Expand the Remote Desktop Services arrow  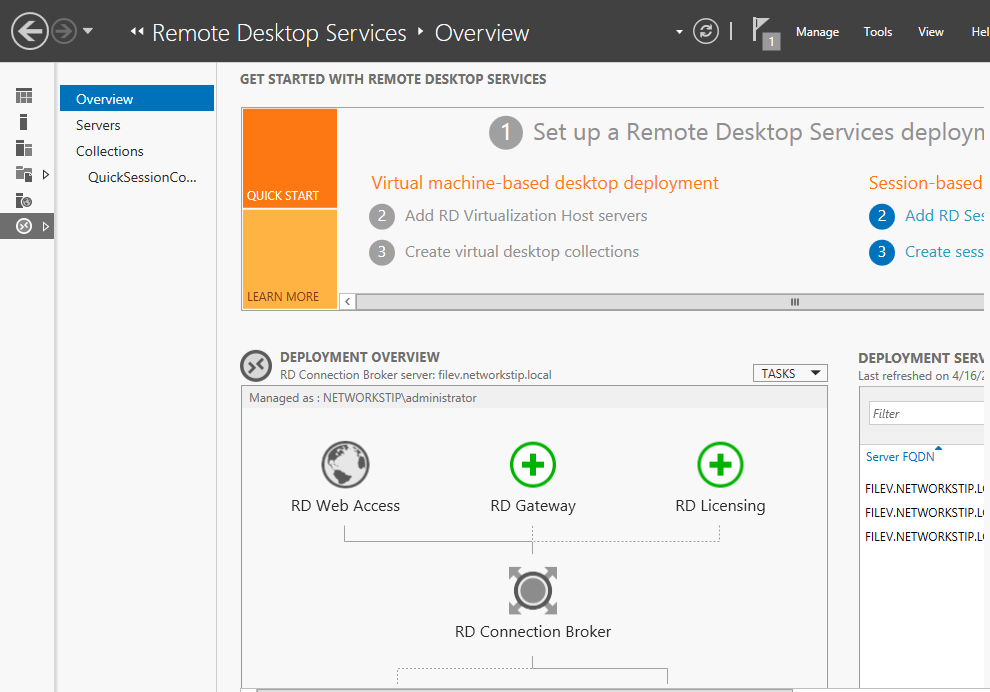pos(44,226)
